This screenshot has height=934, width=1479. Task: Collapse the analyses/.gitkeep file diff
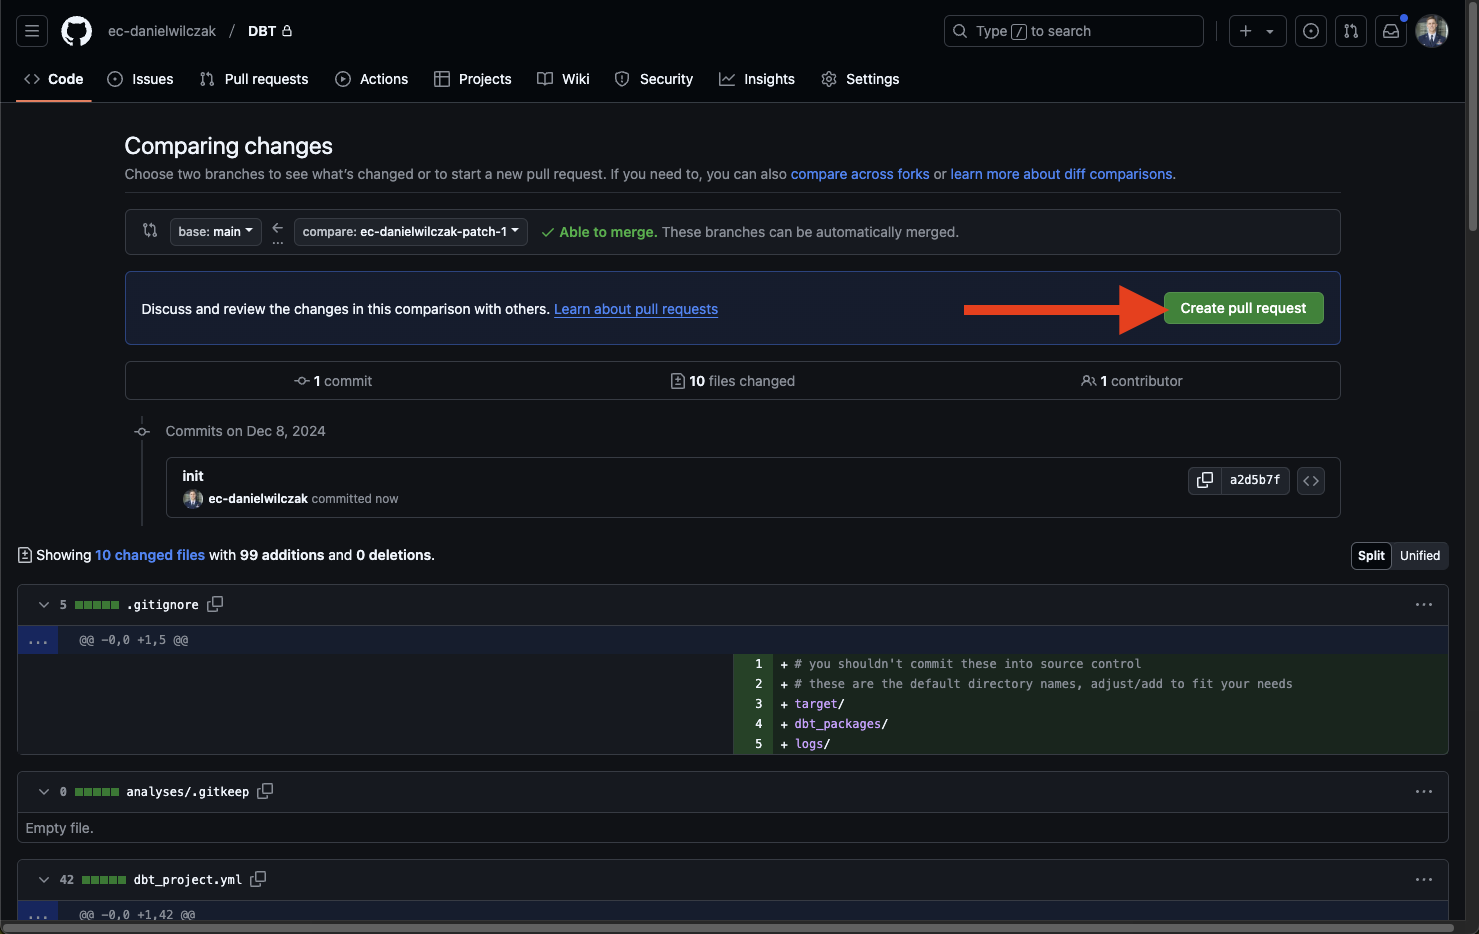43,792
